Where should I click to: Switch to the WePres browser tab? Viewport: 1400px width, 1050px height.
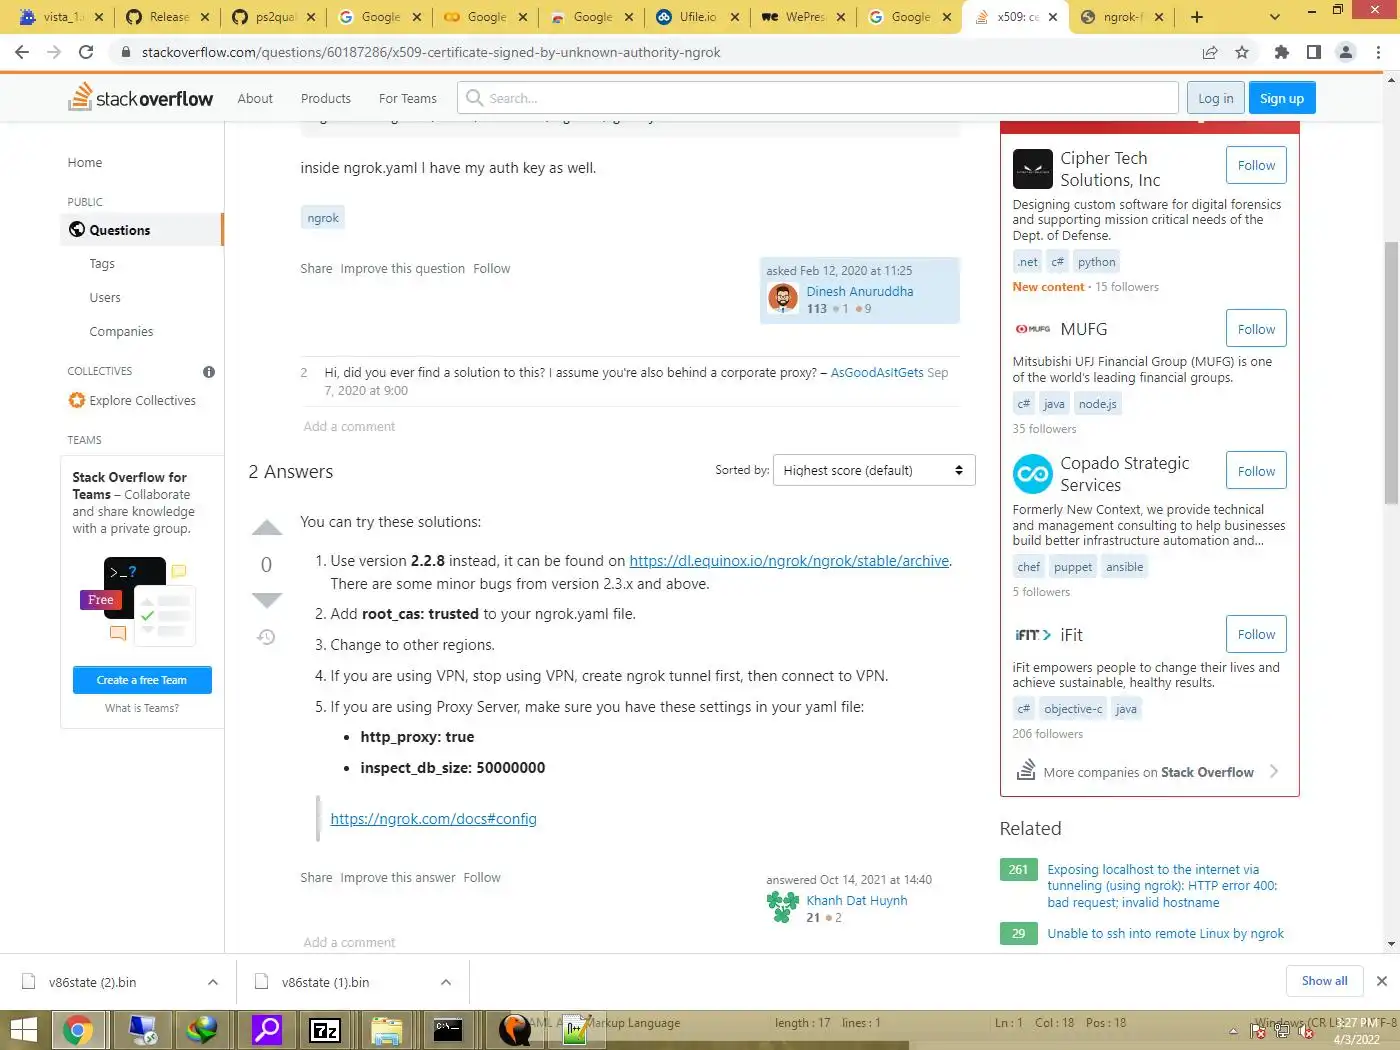803,17
